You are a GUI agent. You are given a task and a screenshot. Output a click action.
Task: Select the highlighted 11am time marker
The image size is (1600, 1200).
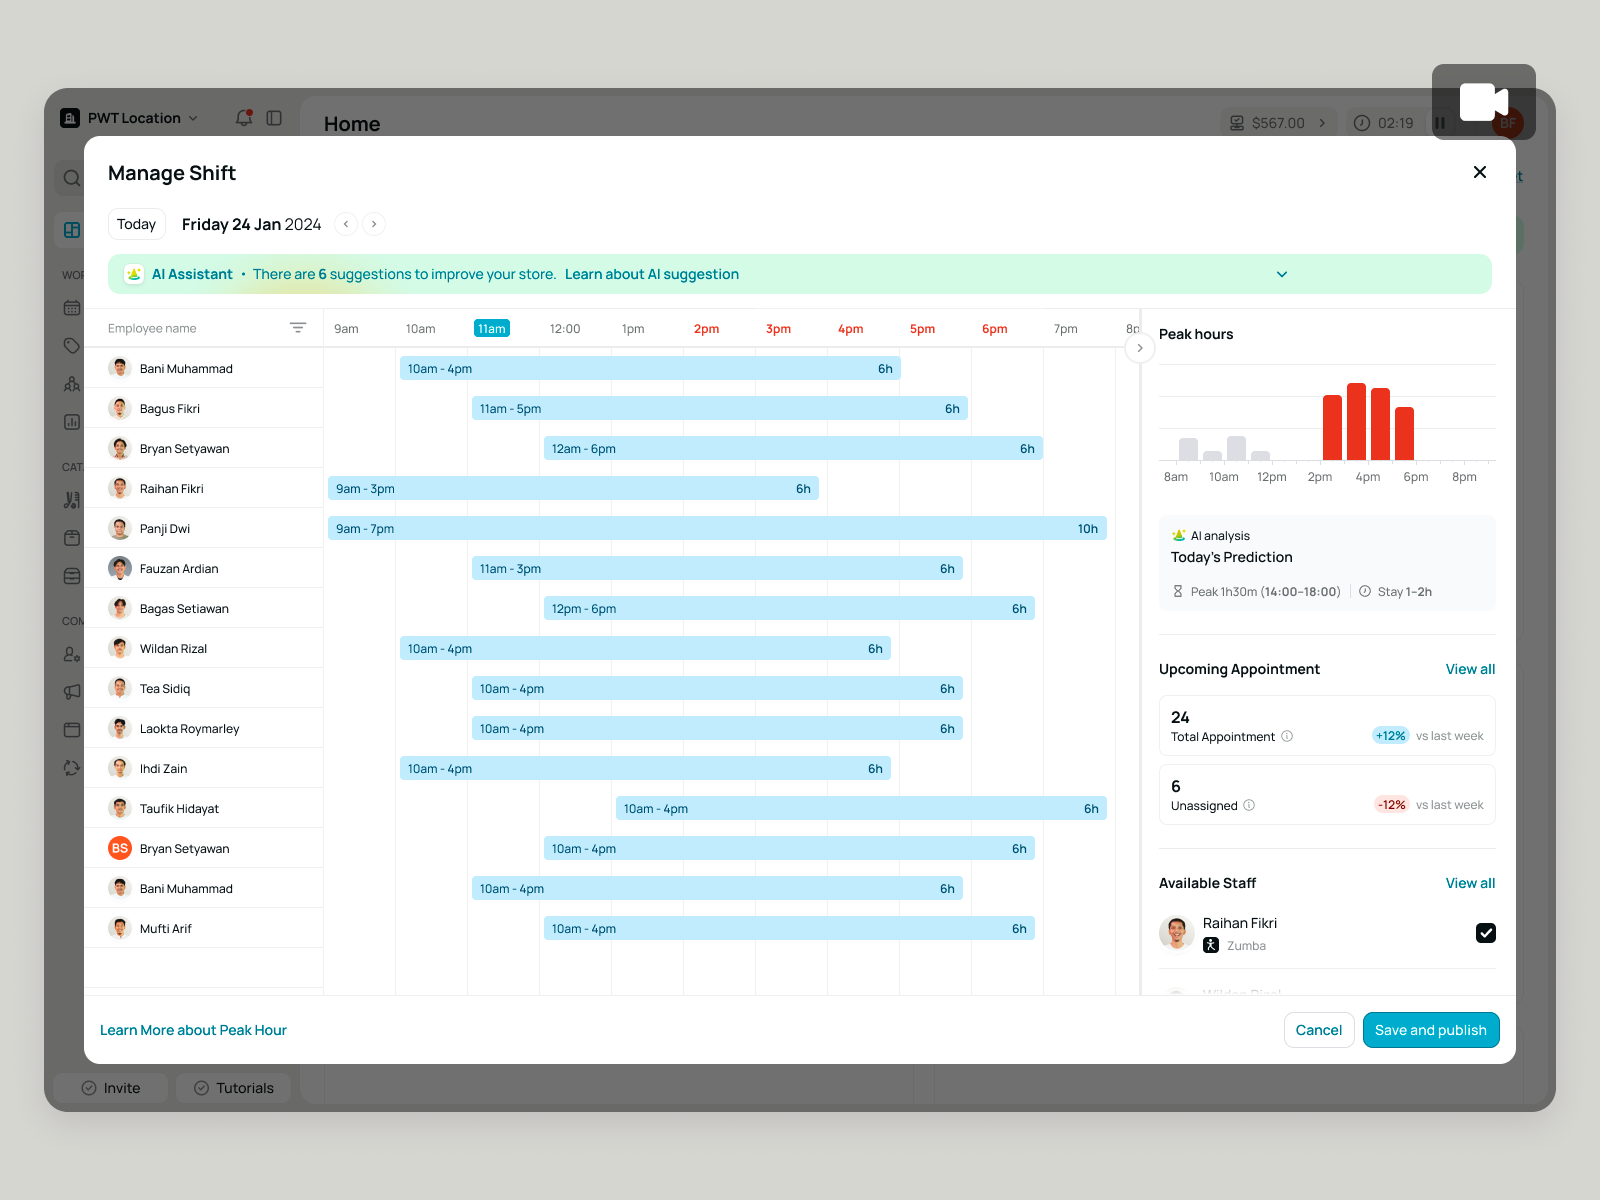coord(492,328)
